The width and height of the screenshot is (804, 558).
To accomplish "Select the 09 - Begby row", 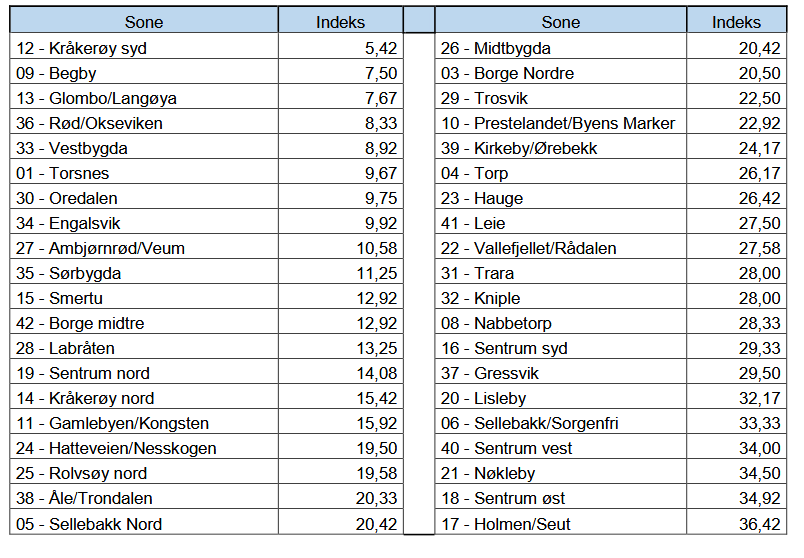I will tap(207, 72).
